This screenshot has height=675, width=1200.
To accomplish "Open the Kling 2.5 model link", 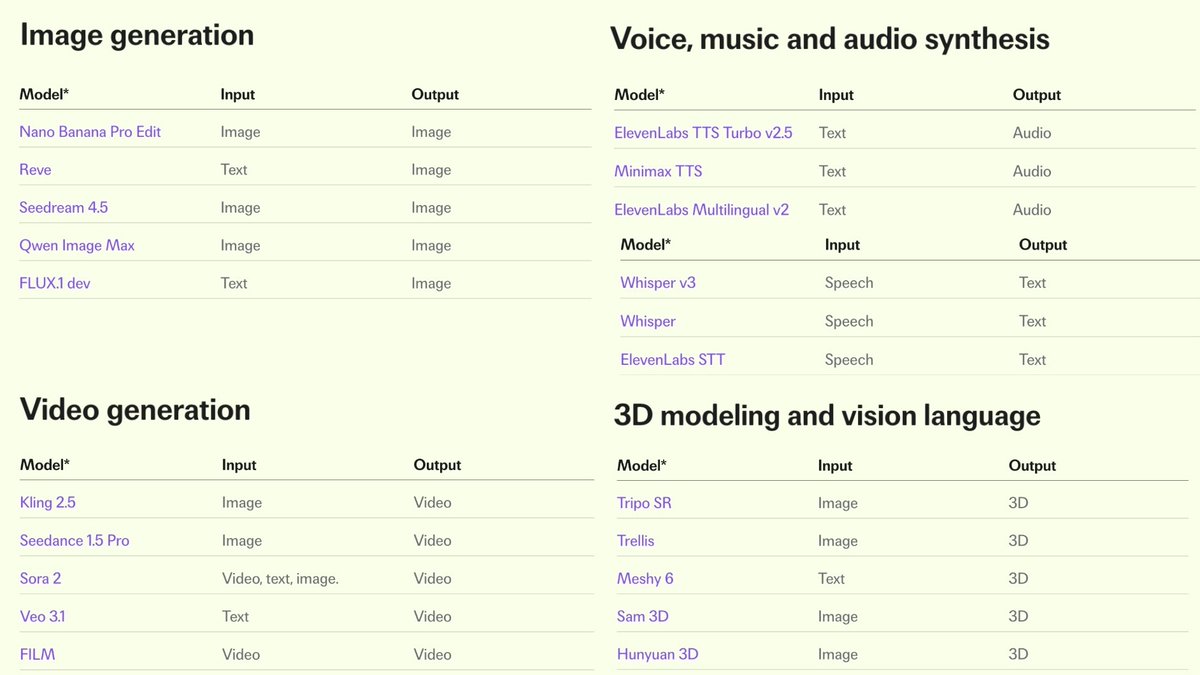I will coord(48,503).
